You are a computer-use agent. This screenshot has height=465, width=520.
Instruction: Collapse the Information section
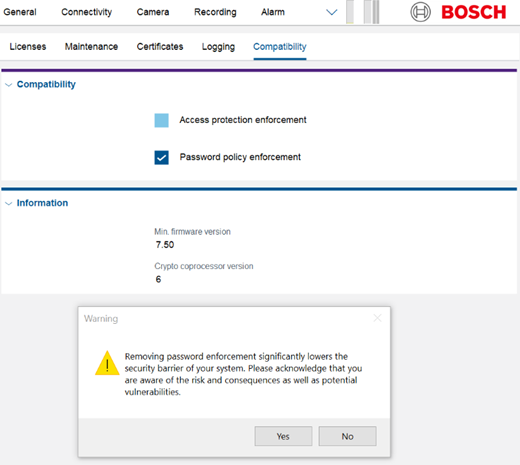(9, 203)
